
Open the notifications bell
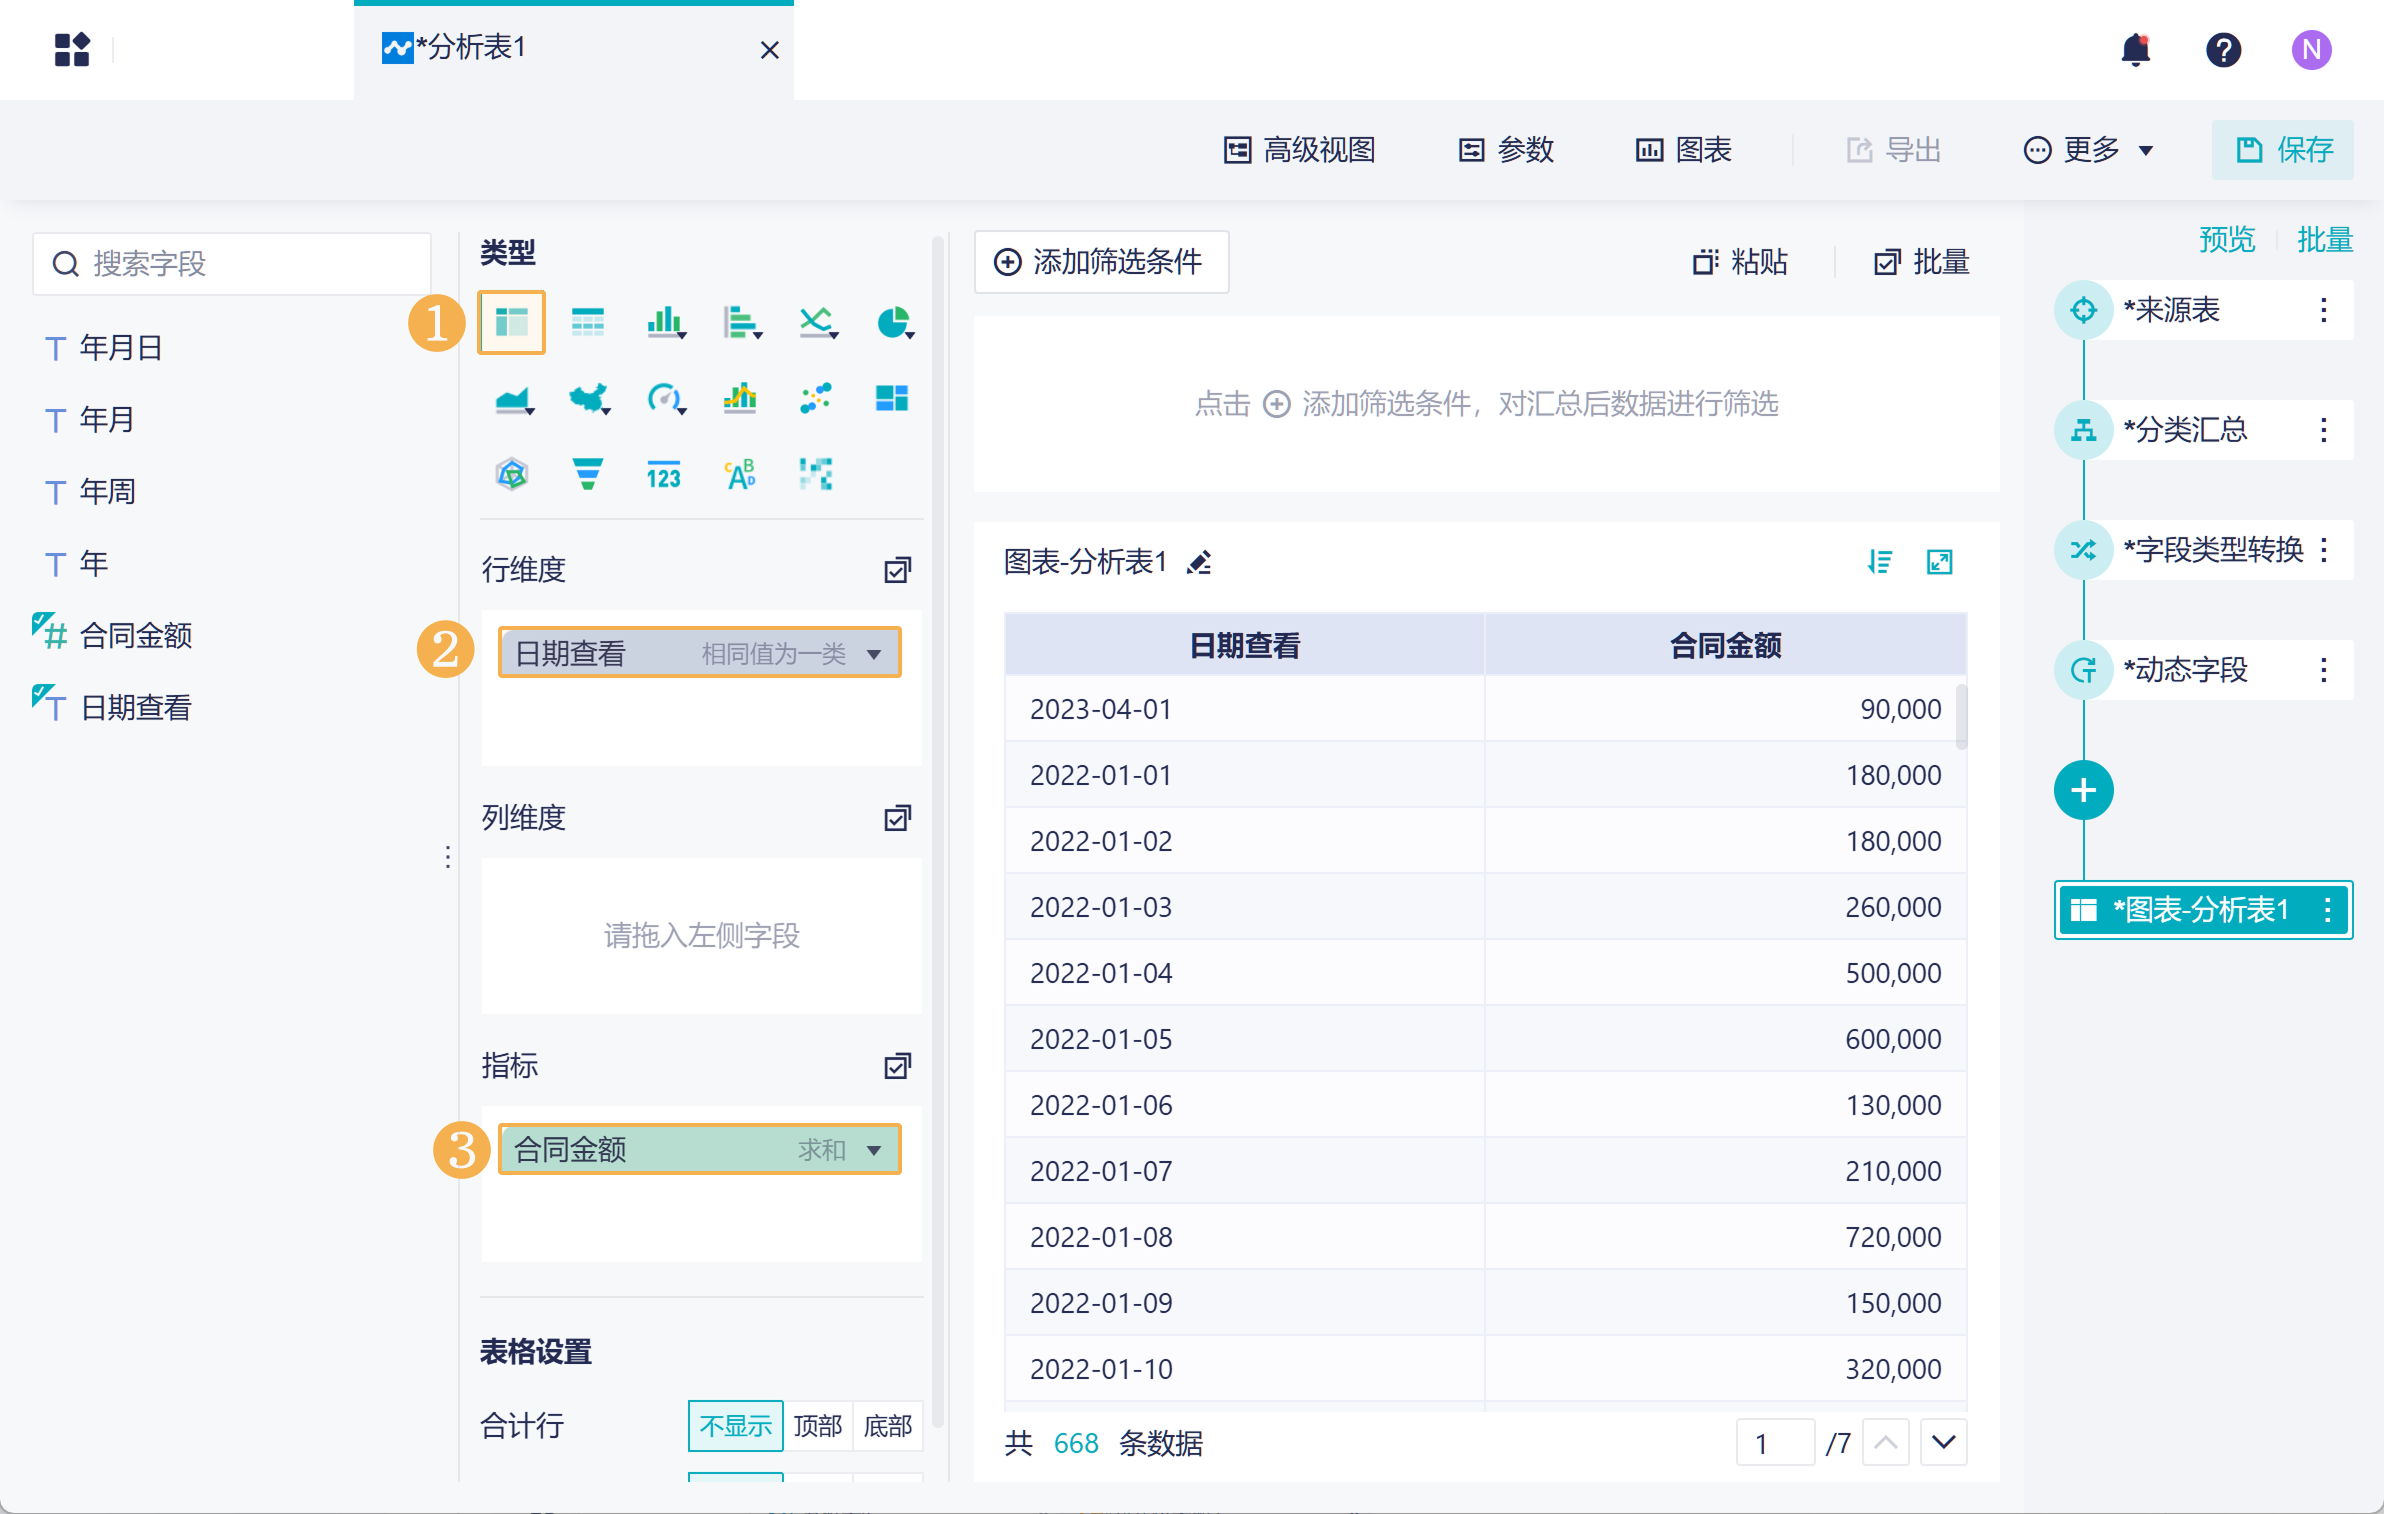point(2135,50)
